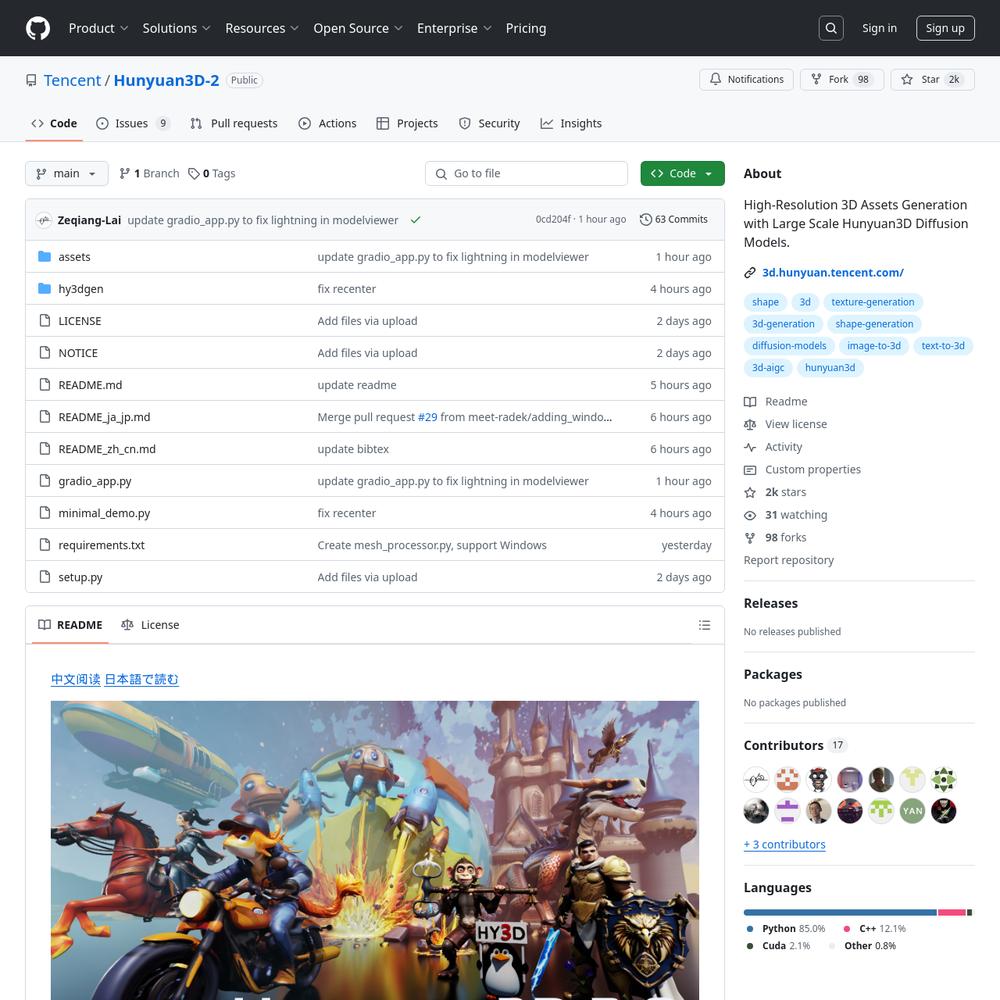Click the green YAN contributor avatar
This screenshot has width=1000, height=1000.
pyautogui.click(x=912, y=811)
